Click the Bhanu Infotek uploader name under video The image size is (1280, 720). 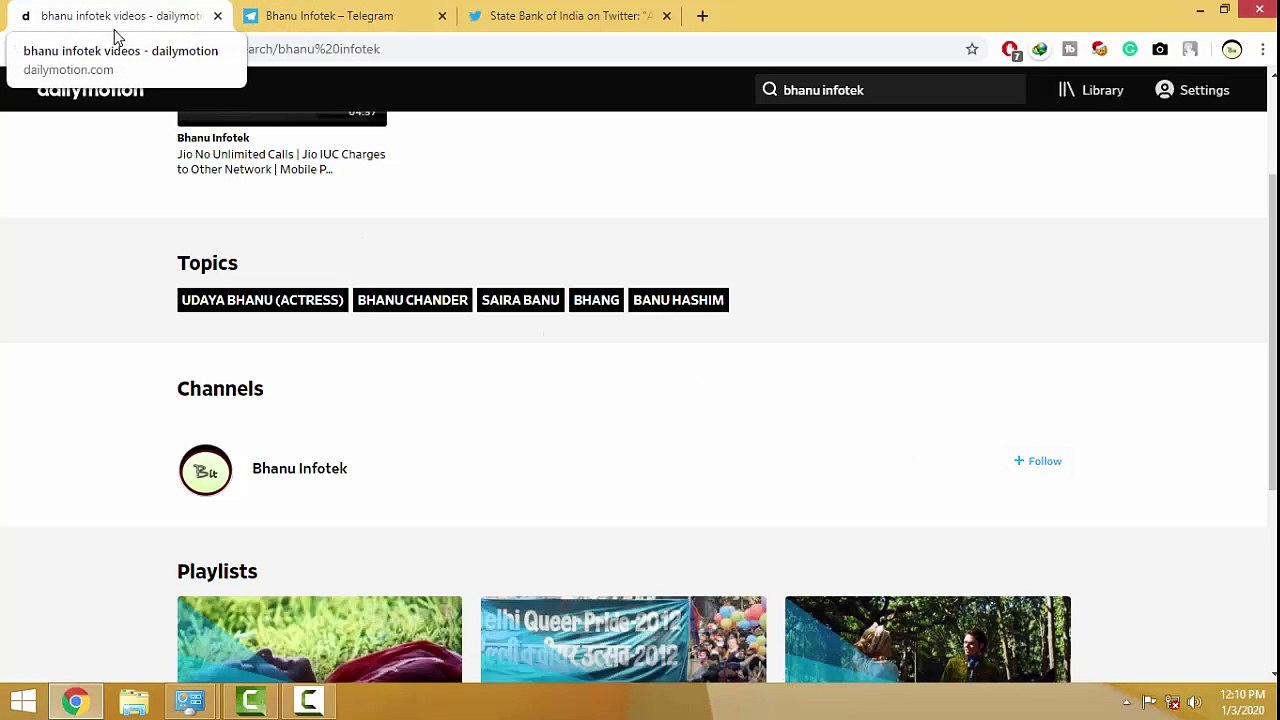click(x=213, y=138)
